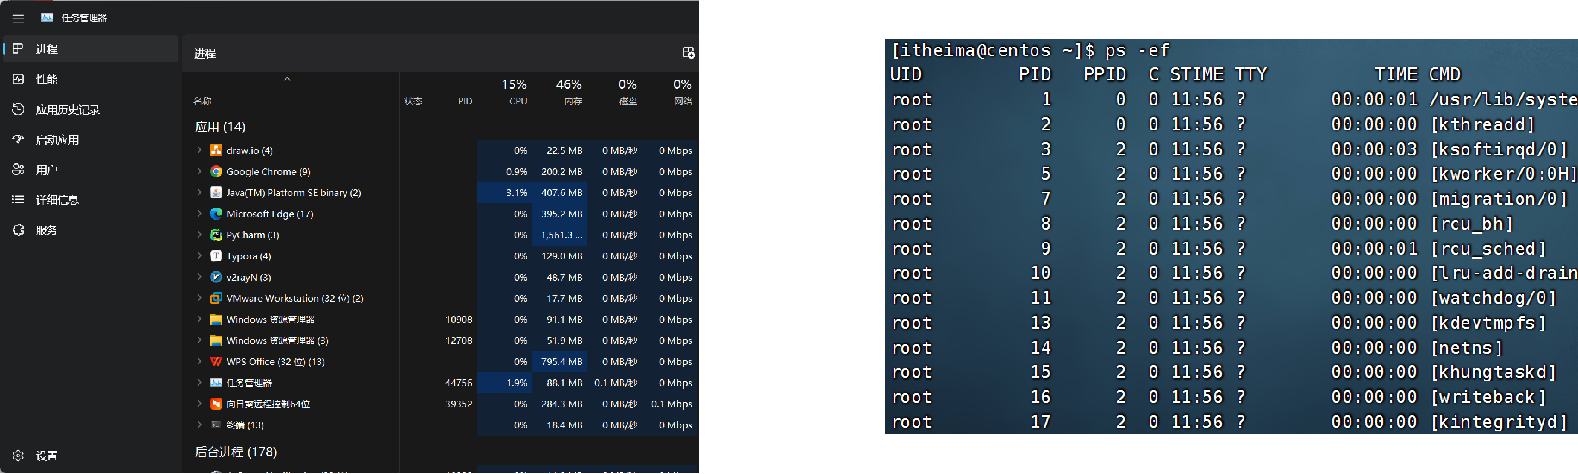
Task: Click PID value 44756
Action: click(459, 382)
